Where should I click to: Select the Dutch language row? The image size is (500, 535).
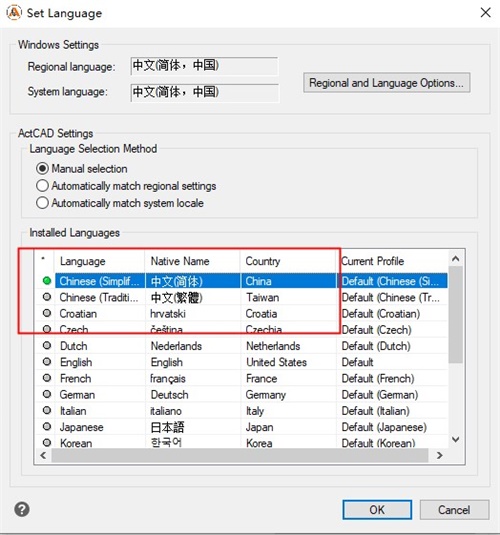coord(242,346)
